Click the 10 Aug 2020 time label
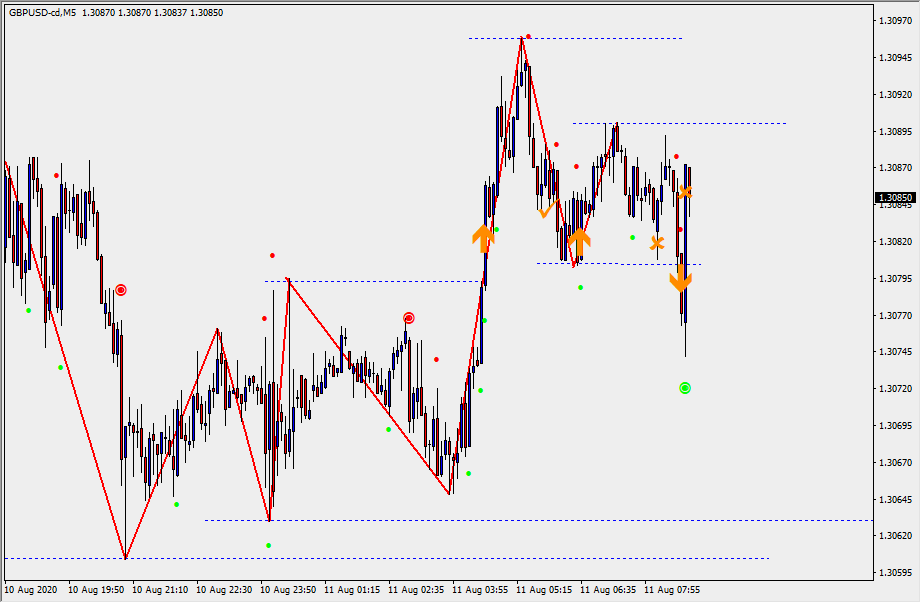921x603 pixels. coord(32,590)
